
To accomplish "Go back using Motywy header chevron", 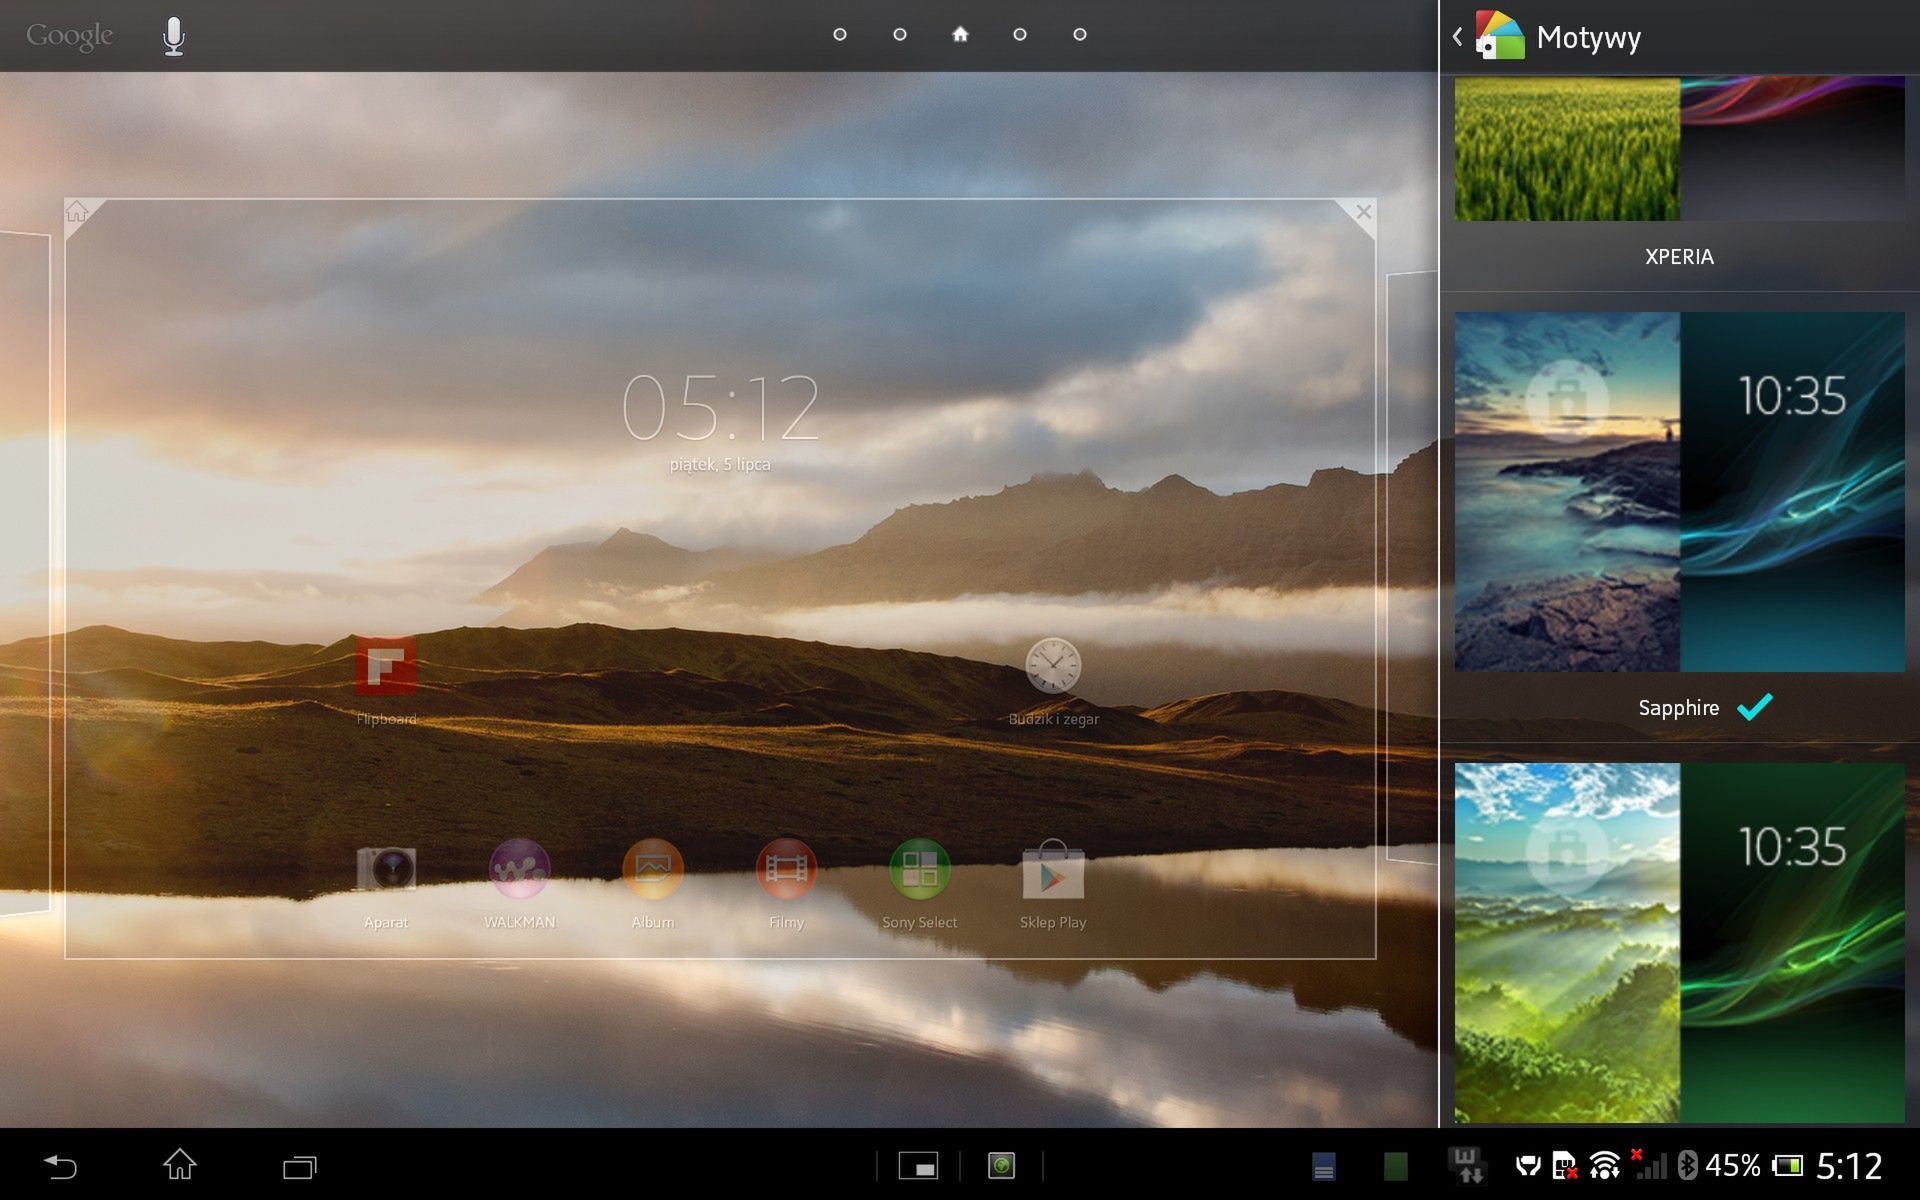I will [1457, 37].
